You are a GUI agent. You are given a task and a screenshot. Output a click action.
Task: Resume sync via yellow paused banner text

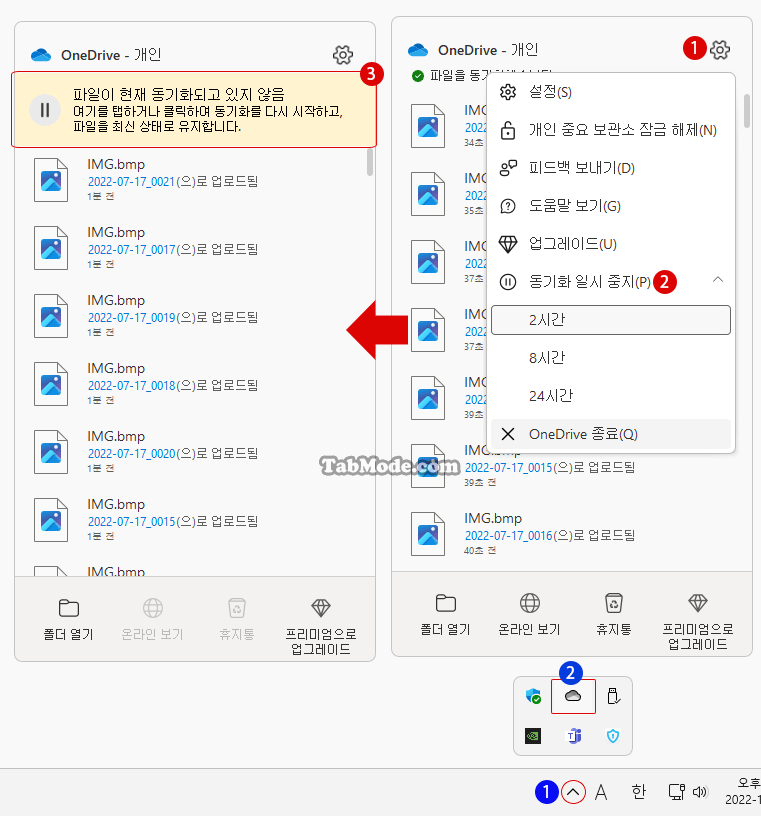(x=208, y=110)
